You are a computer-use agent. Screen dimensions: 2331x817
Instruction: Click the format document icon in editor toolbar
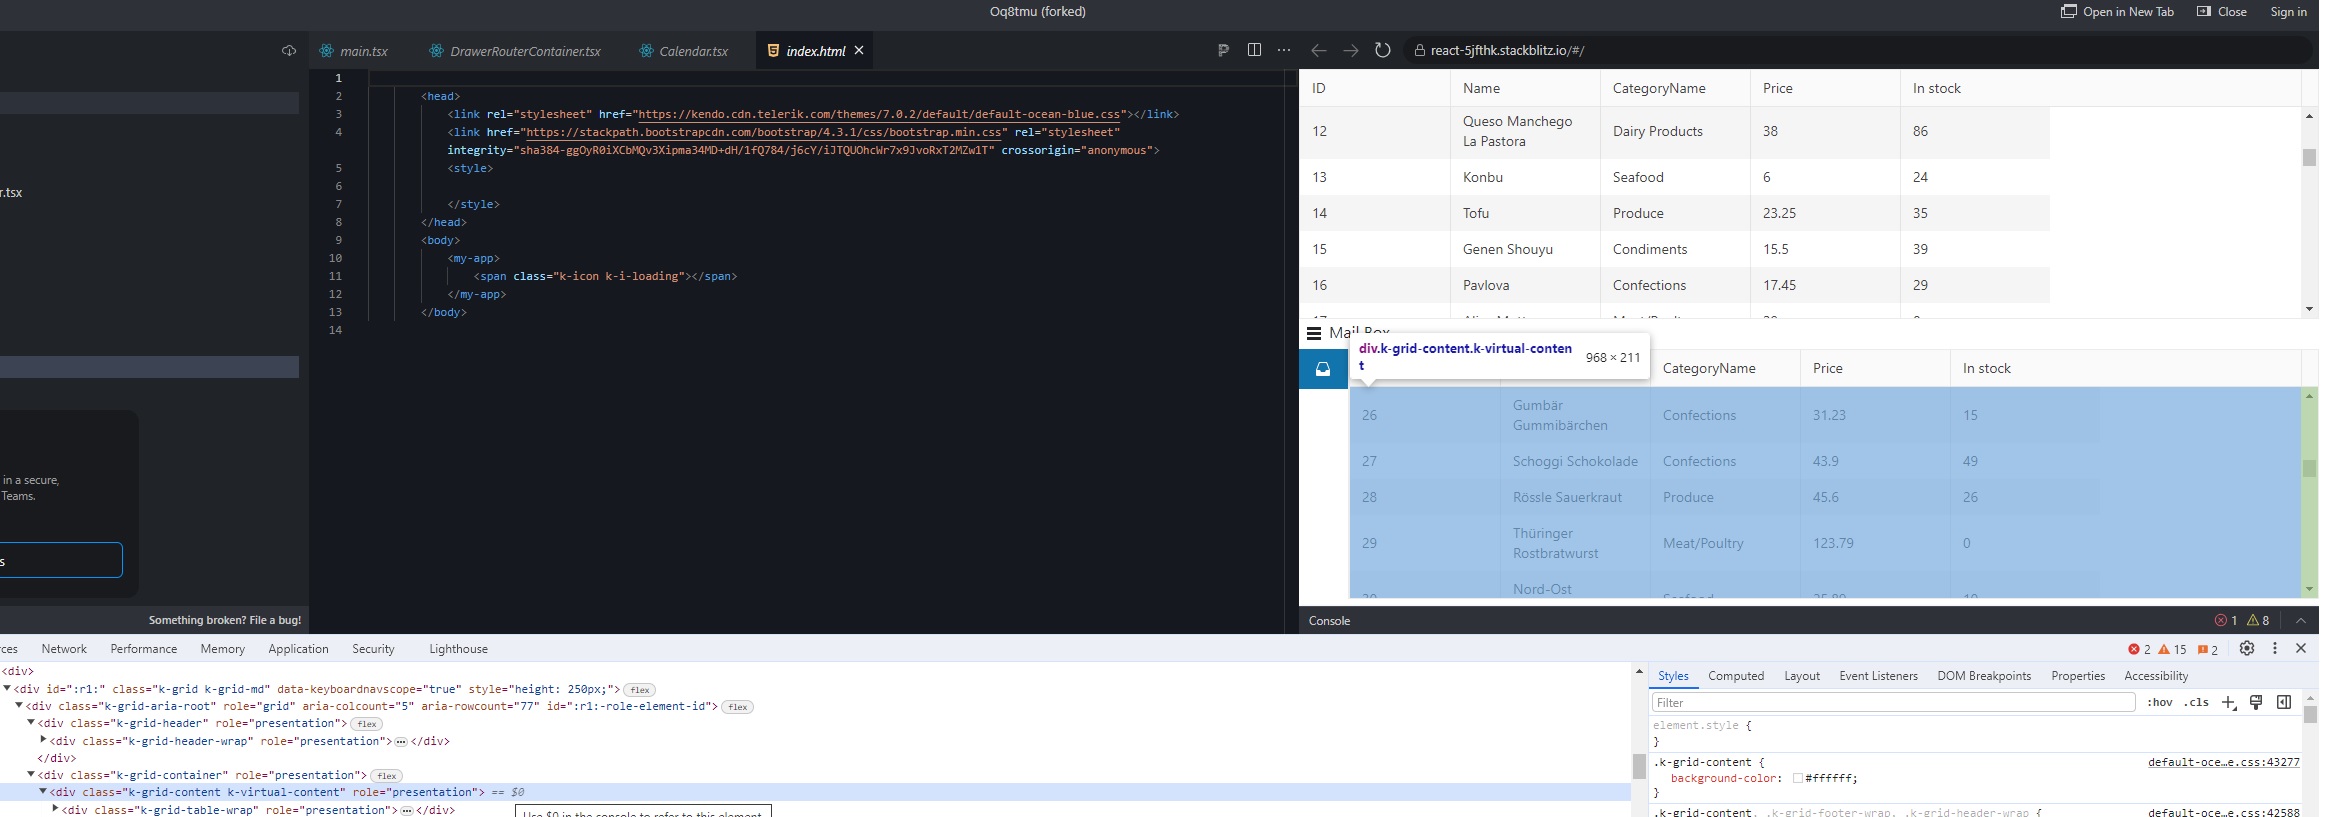point(1223,50)
